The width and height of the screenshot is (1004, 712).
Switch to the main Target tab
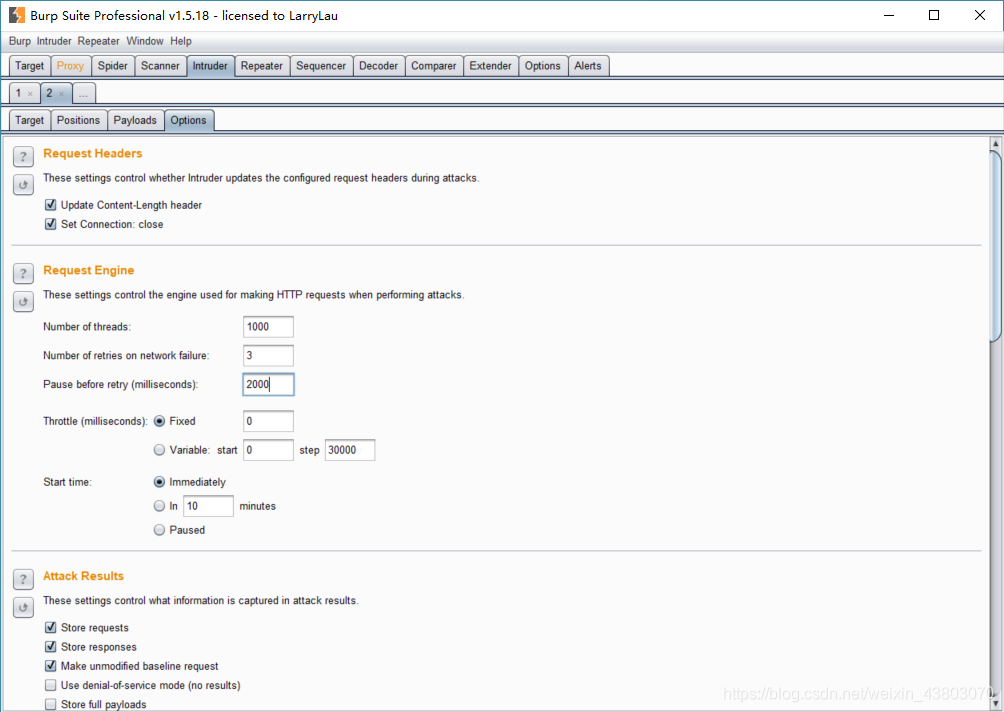pos(29,66)
